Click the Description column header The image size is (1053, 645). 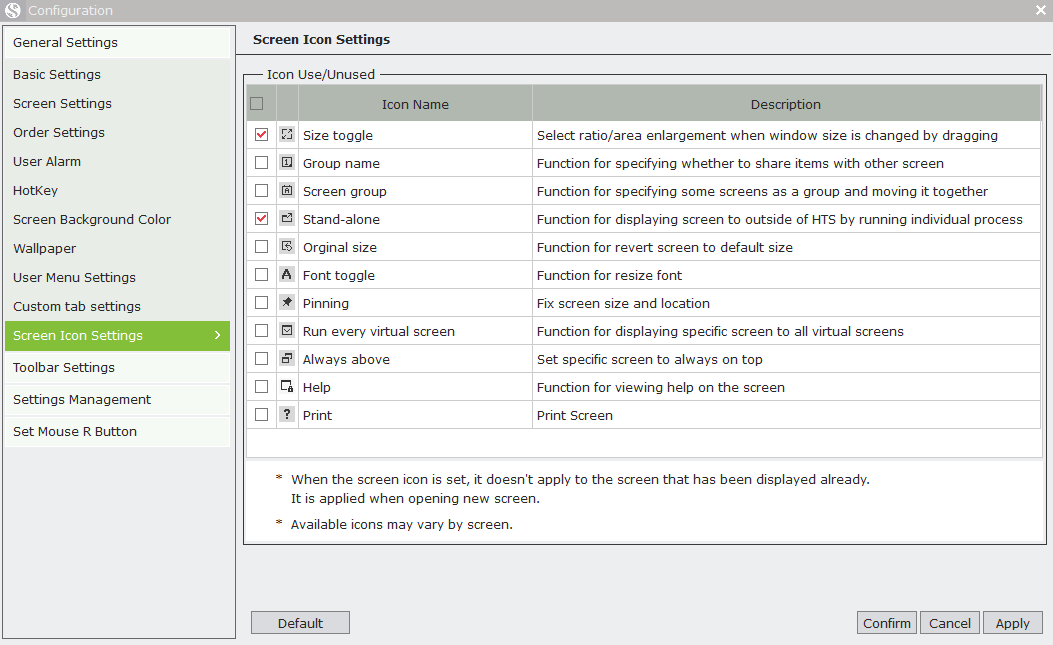pyautogui.click(x=786, y=104)
